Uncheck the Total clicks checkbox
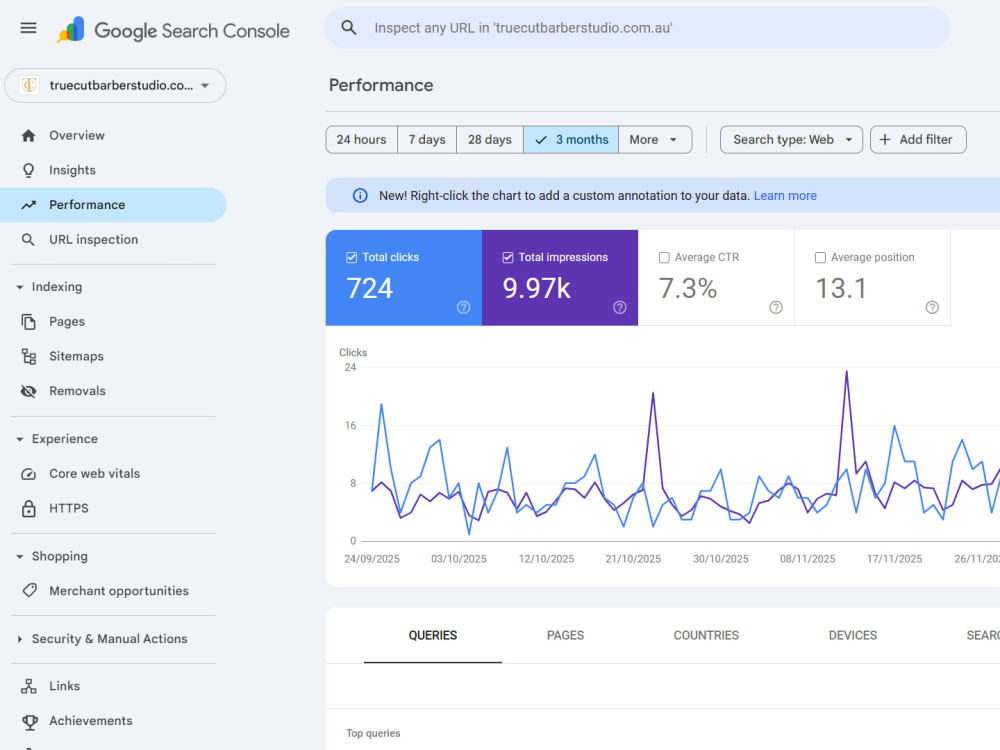The height and width of the screenshot is (750, 1000). [x=351, y=258]
